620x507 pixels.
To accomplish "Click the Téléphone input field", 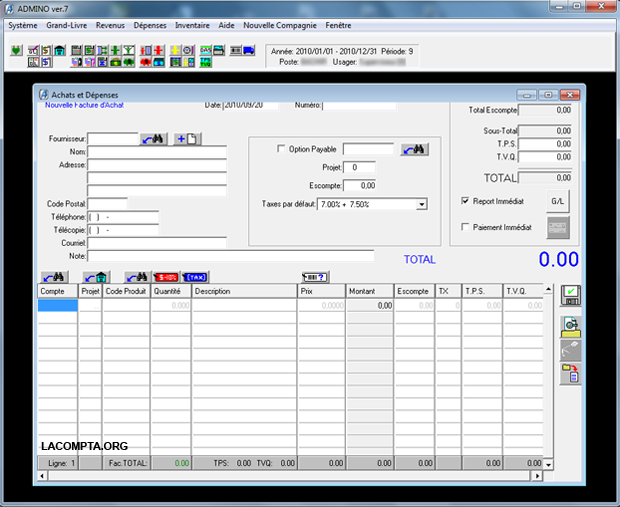I will [123, 217].
